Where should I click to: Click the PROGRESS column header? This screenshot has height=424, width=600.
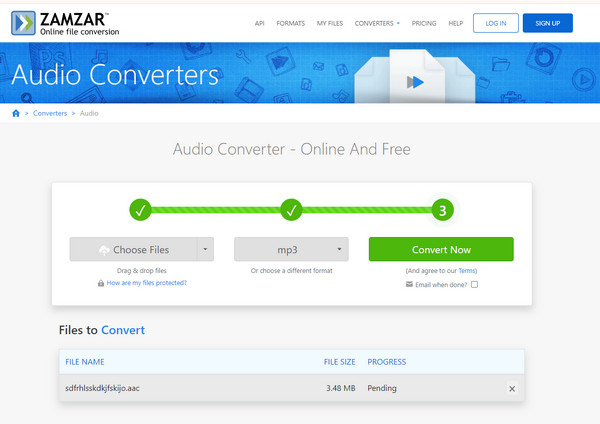pyautogui.click(x=386, y=362)
